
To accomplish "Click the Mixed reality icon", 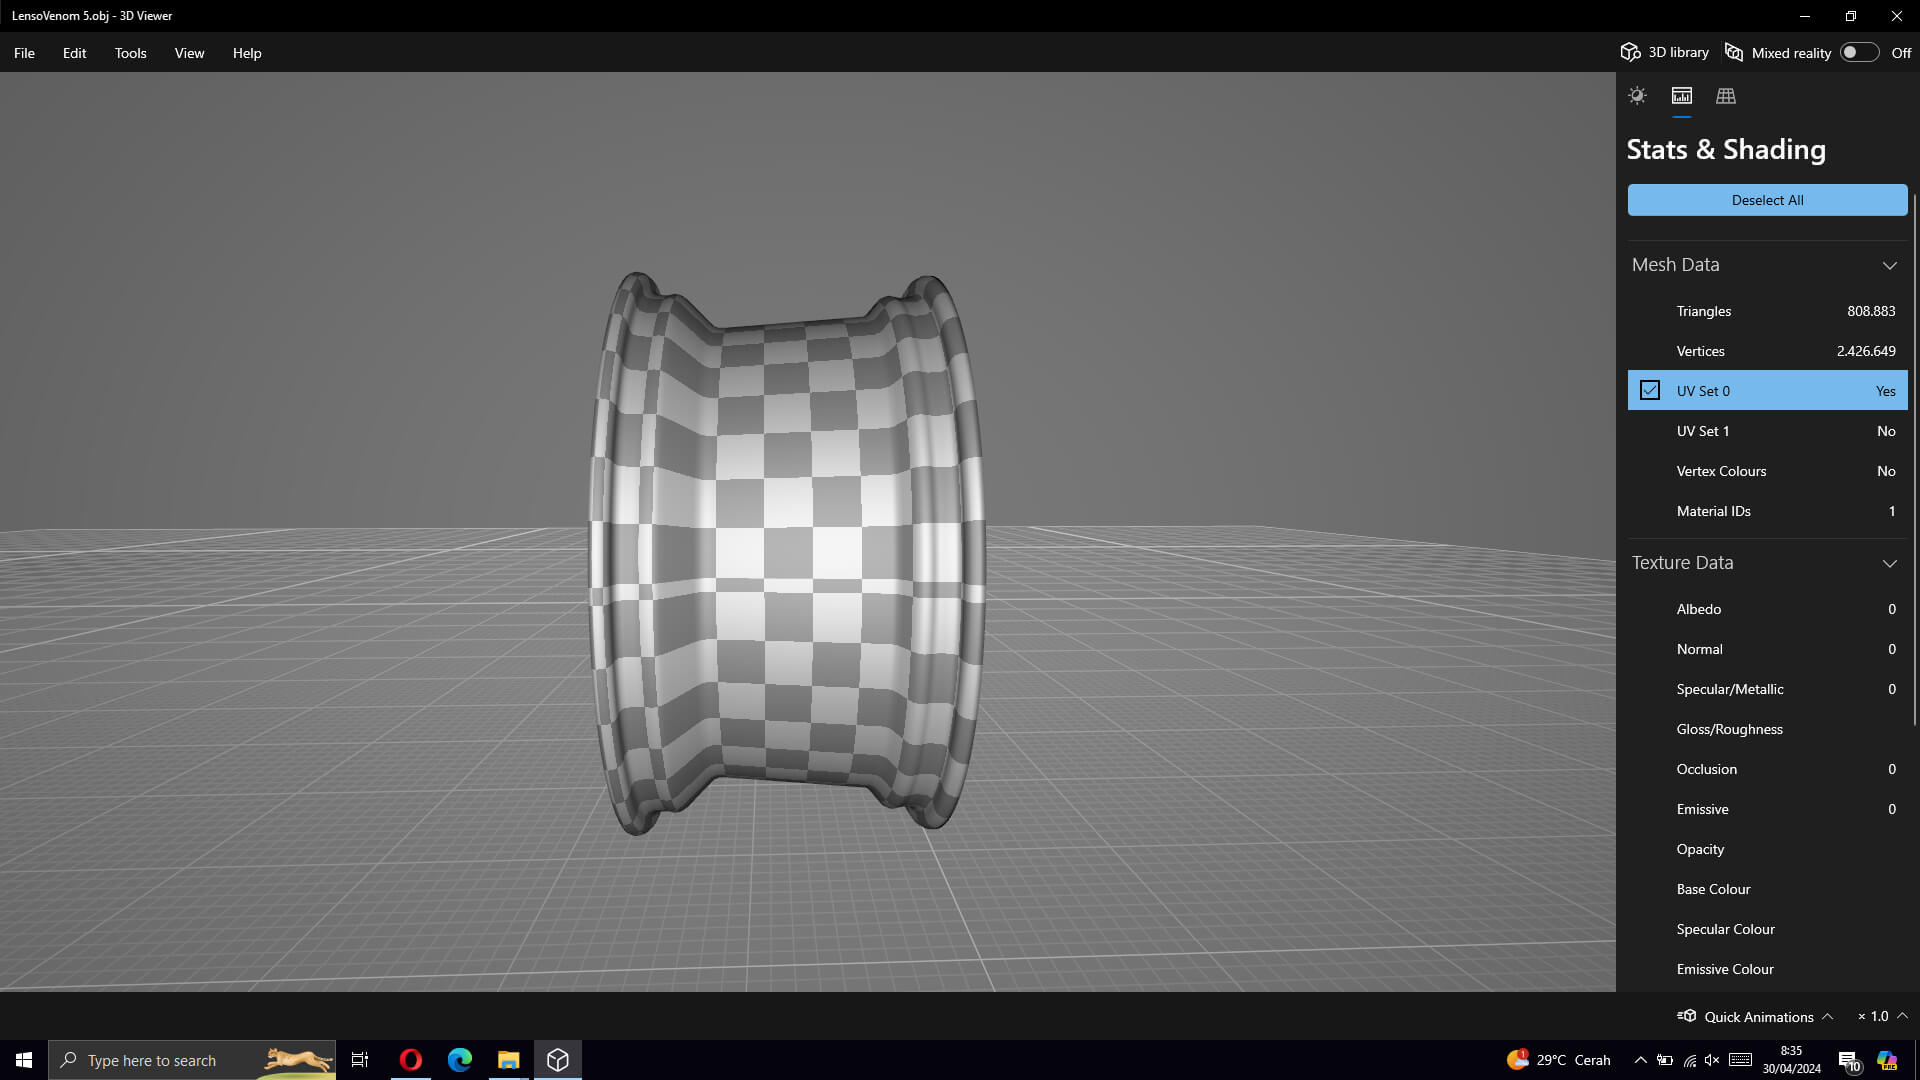I will (x=1735, y=53).
